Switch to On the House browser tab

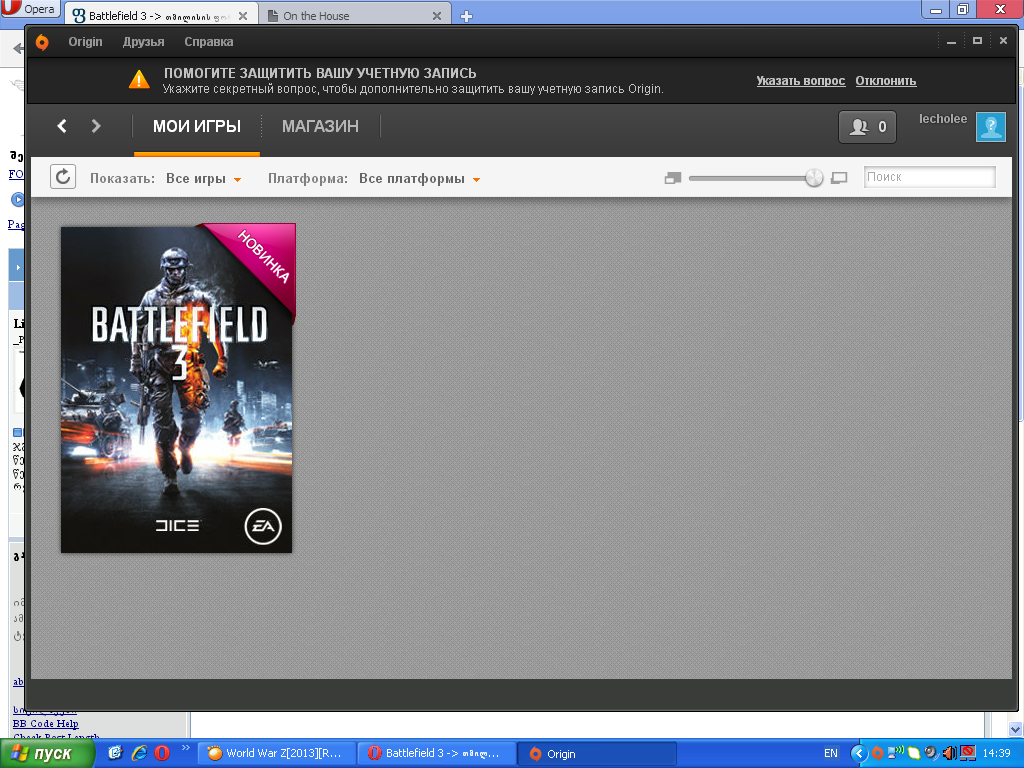pyautogui.click(x=355, y=16)
